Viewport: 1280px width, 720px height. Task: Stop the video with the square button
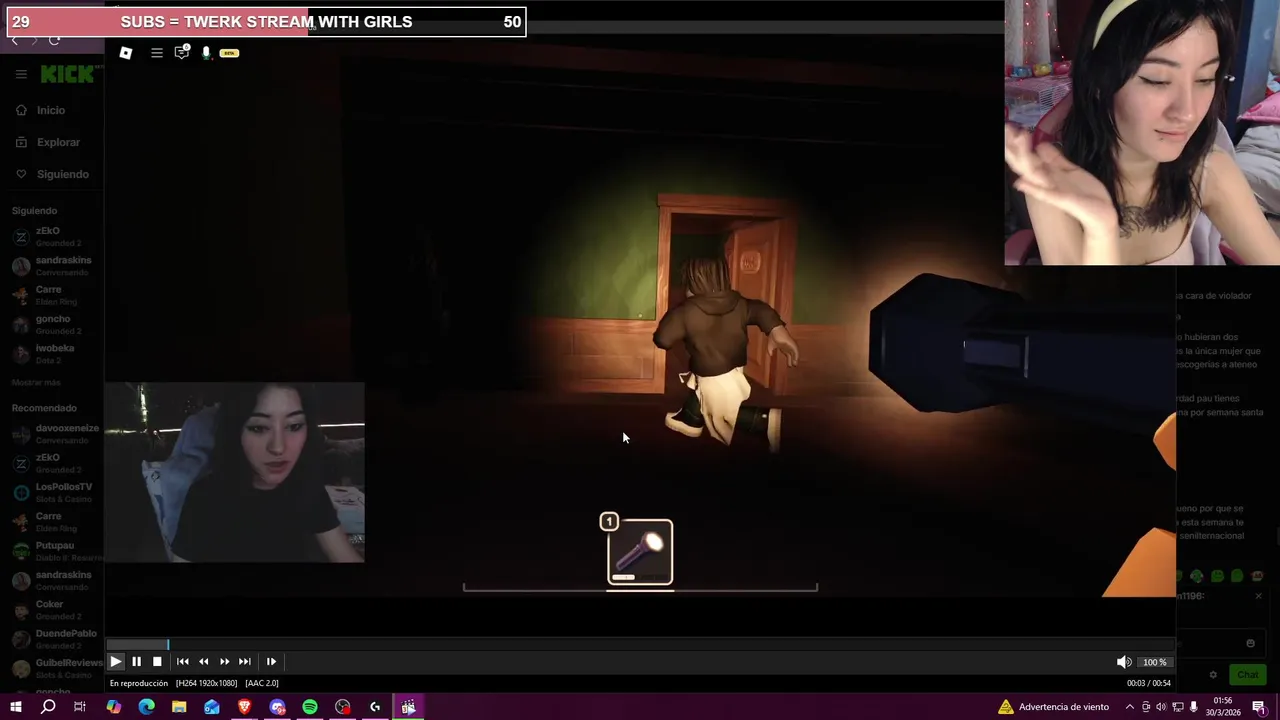157,661
